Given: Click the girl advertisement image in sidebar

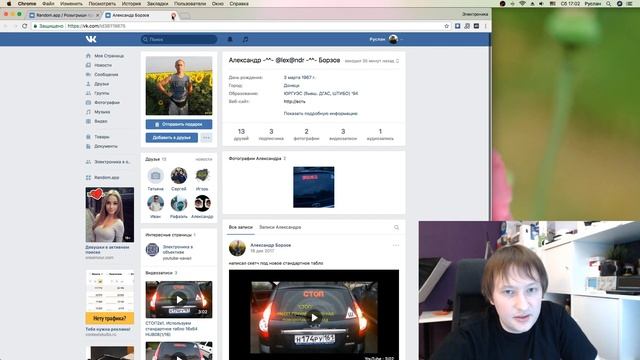Looking at the screenshot, I should pyautogui.click(x=109, y=215).
